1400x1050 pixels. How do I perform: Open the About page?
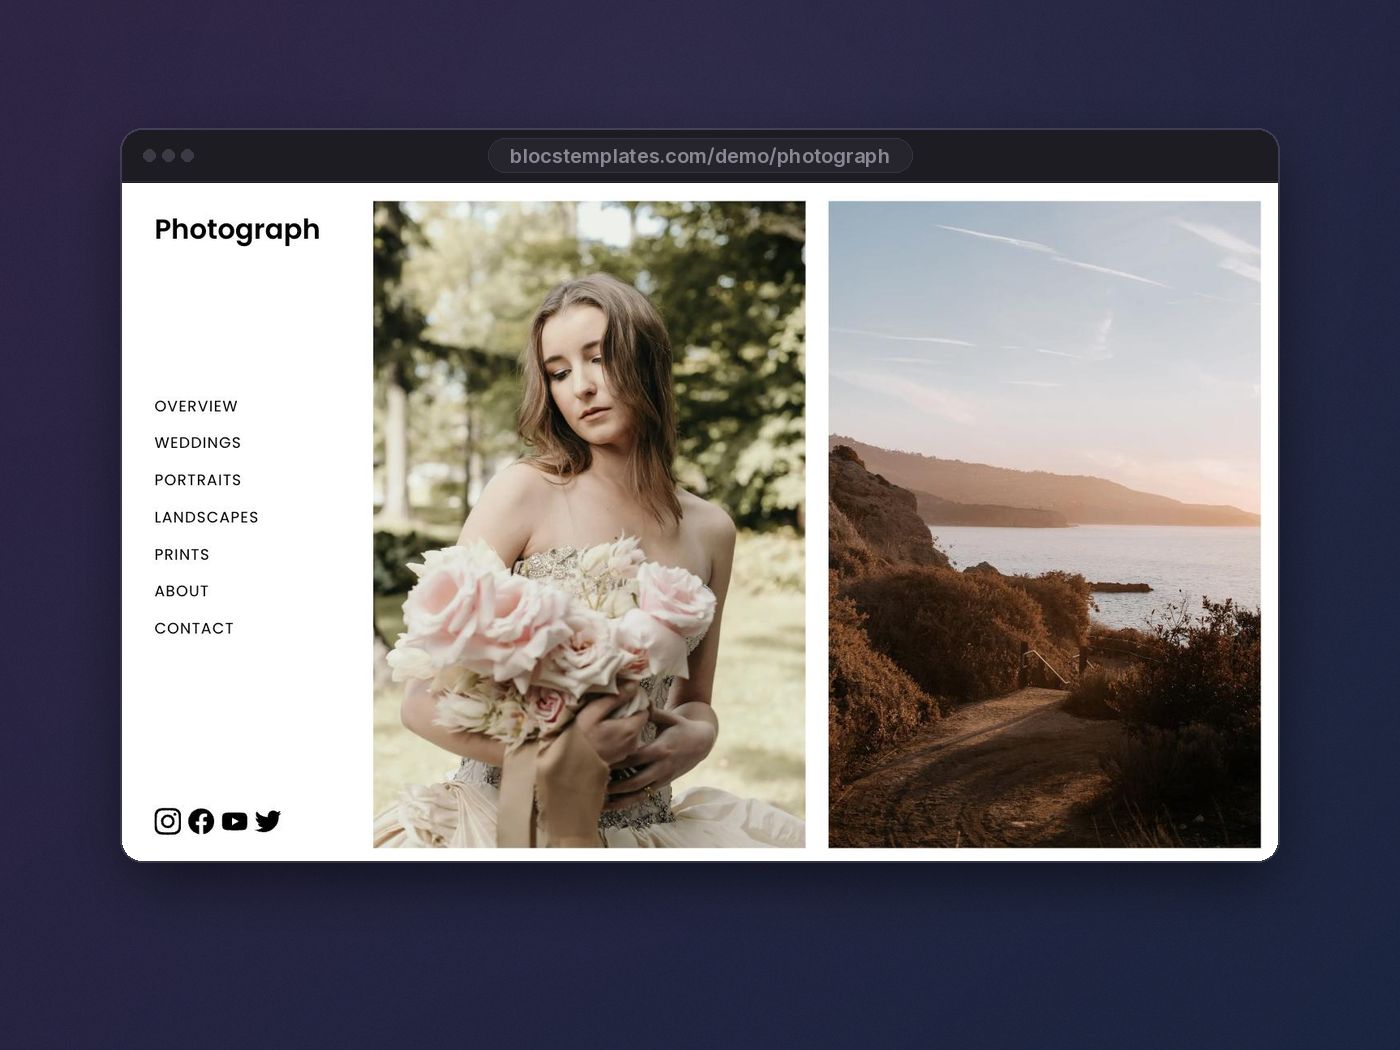pos(181,591)
